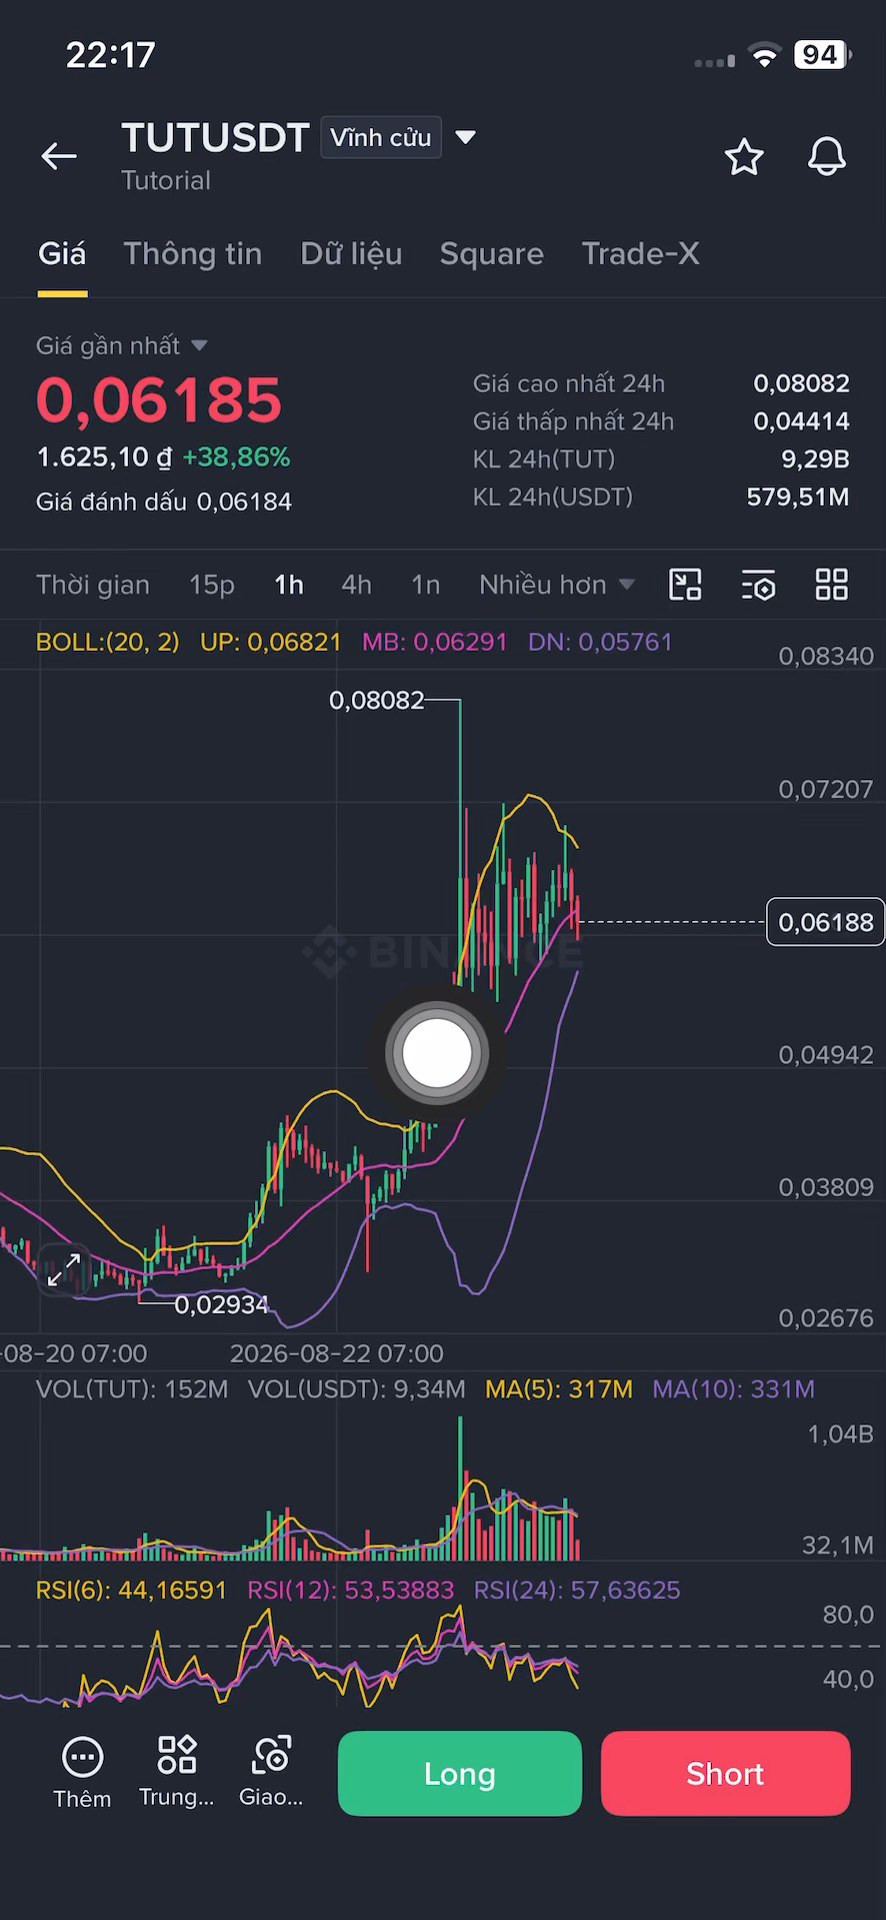Open chart drawing tools icon
886x1920 pixels.
[685, 584]
